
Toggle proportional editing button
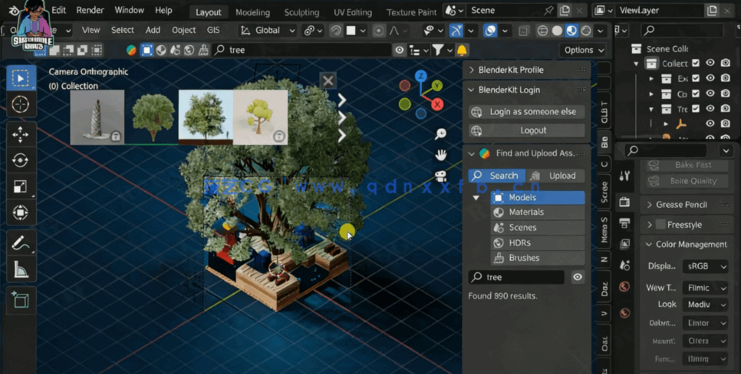[x=379, y=31]
